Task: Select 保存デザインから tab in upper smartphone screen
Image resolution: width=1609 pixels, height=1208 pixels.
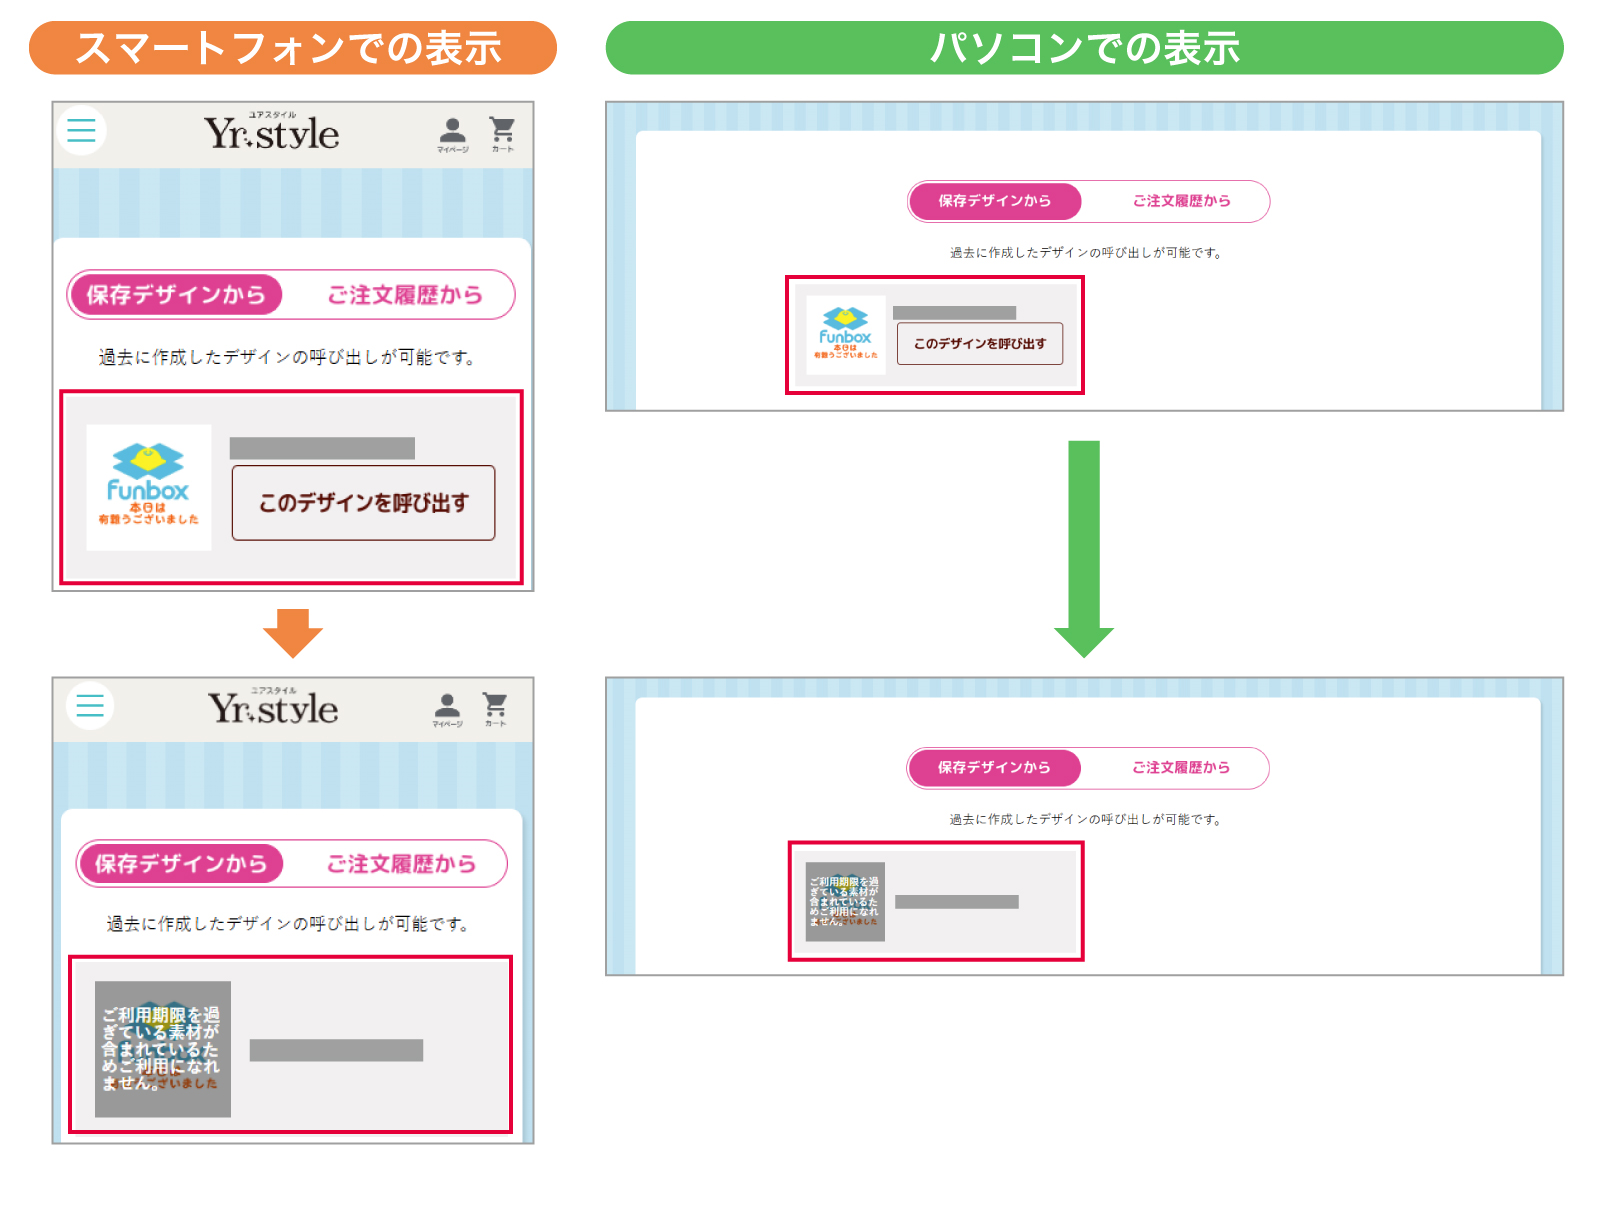Action: [176, 295]
